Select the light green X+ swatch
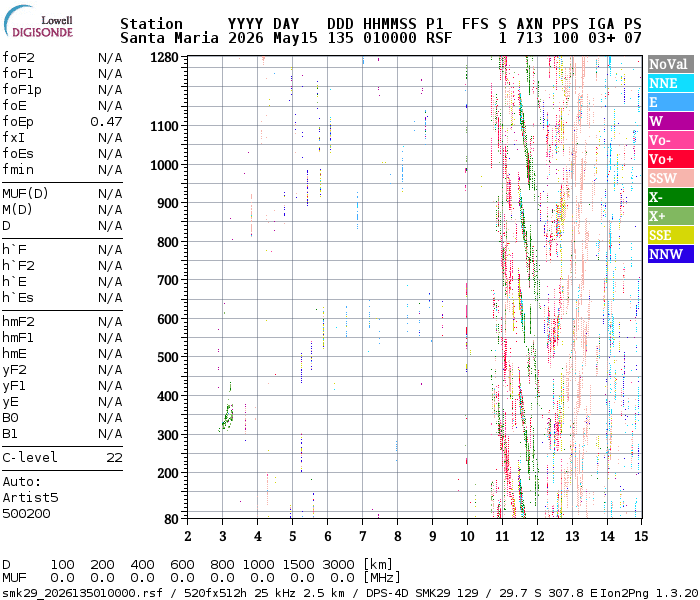The width and height of the screenshot is (700, 600). coord(671,216)
